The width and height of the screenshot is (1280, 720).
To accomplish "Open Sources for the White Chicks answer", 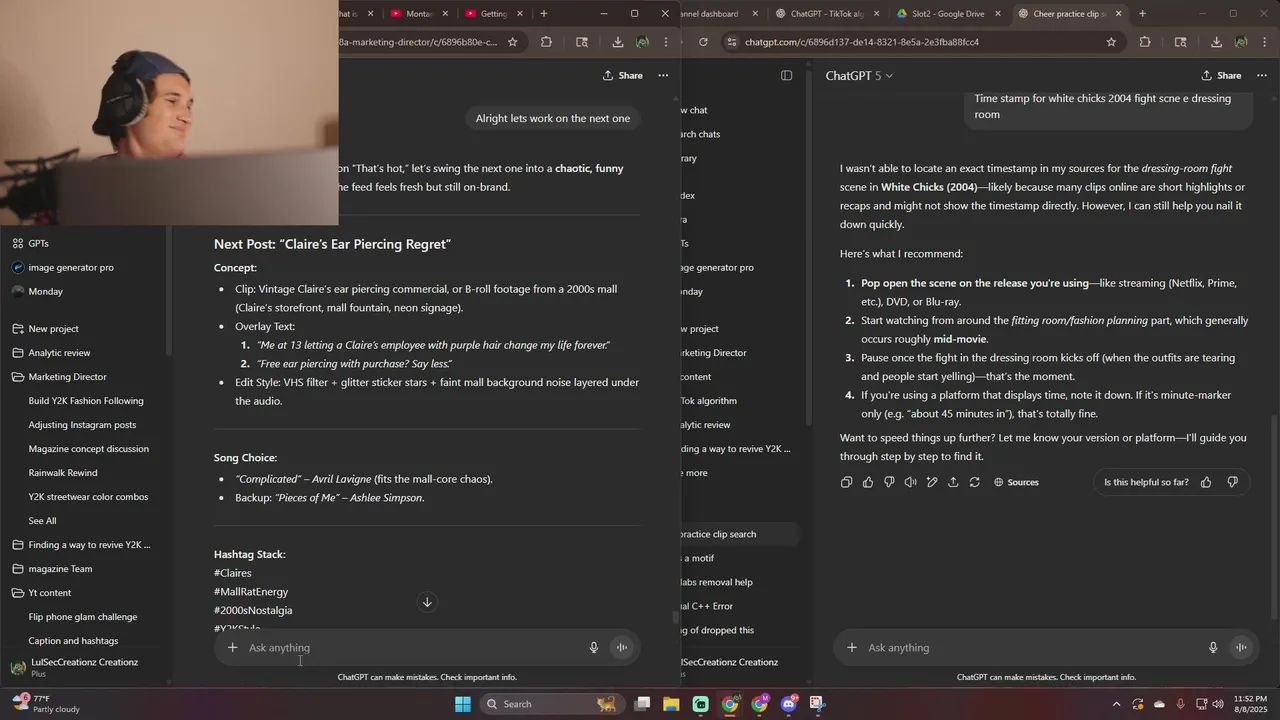I will point(1016,482).
